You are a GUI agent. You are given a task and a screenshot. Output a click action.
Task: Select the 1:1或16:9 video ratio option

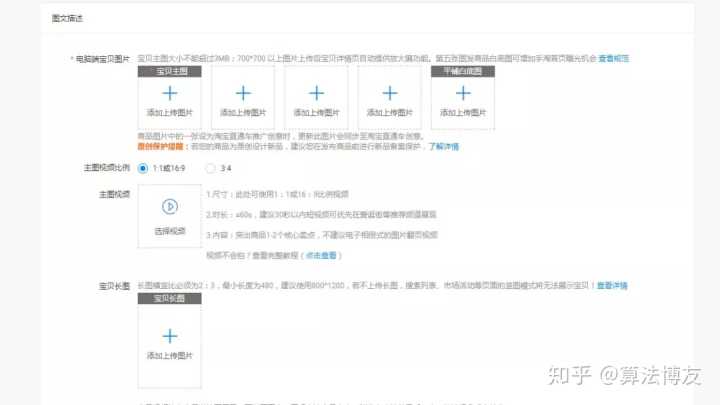point(143,168)
